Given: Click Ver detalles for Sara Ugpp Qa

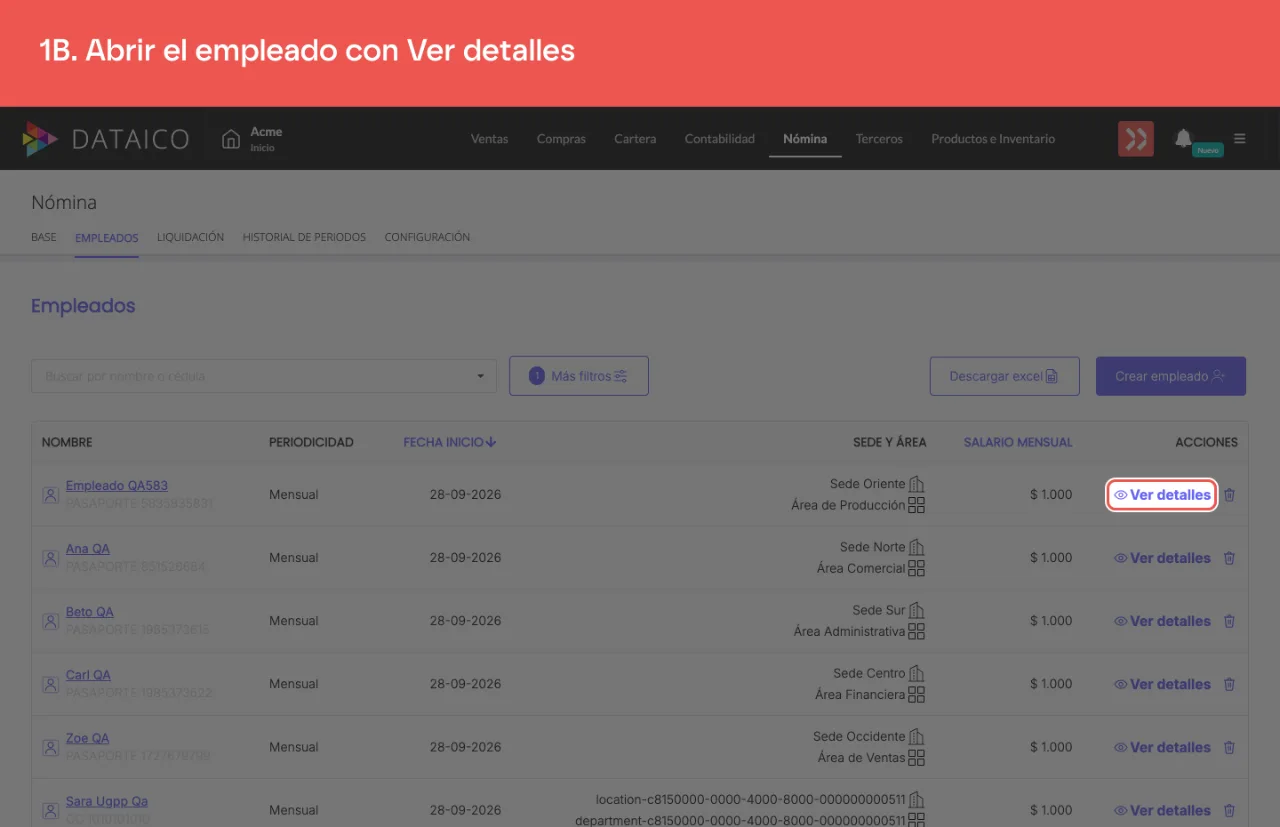Looking at the screenshot, I should point(1162,810).
